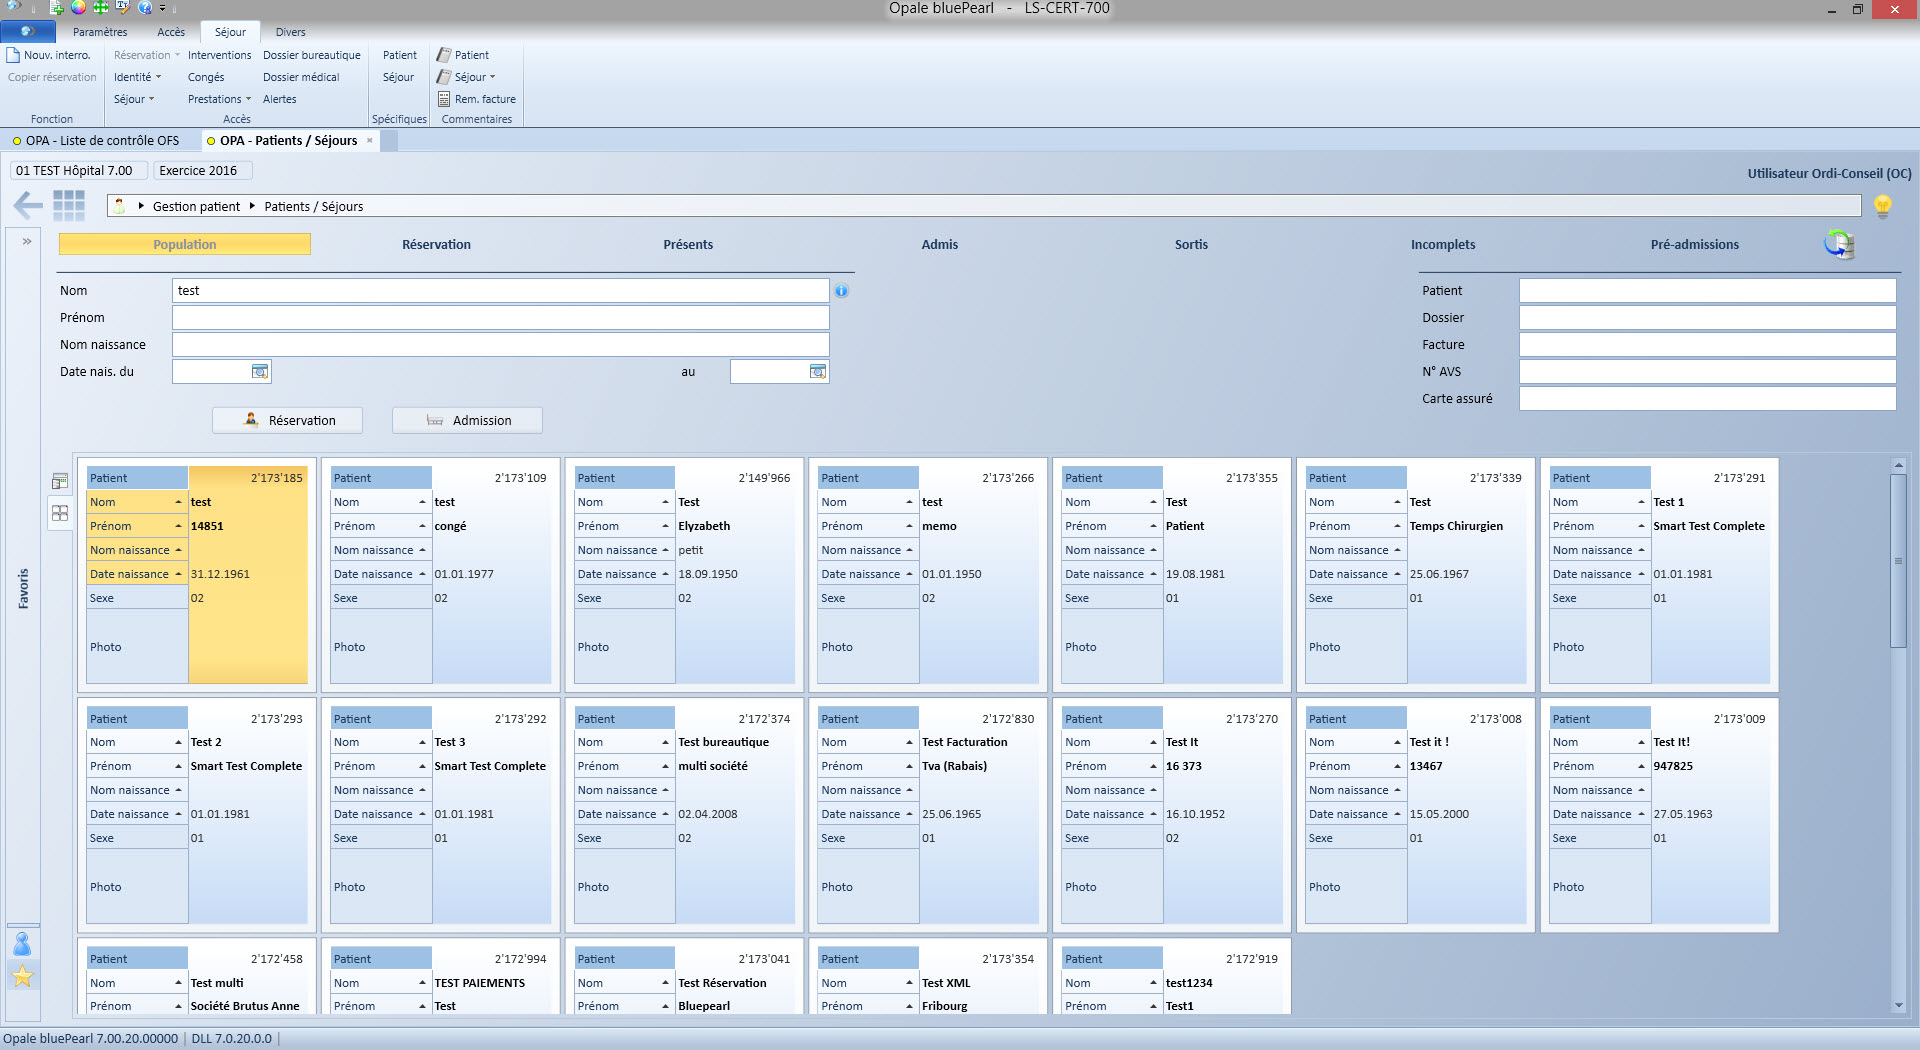Toggle Prénom sort arrow on patient 2'173'339 card
1920x1050 pixels.
(x=1397, y=526)
